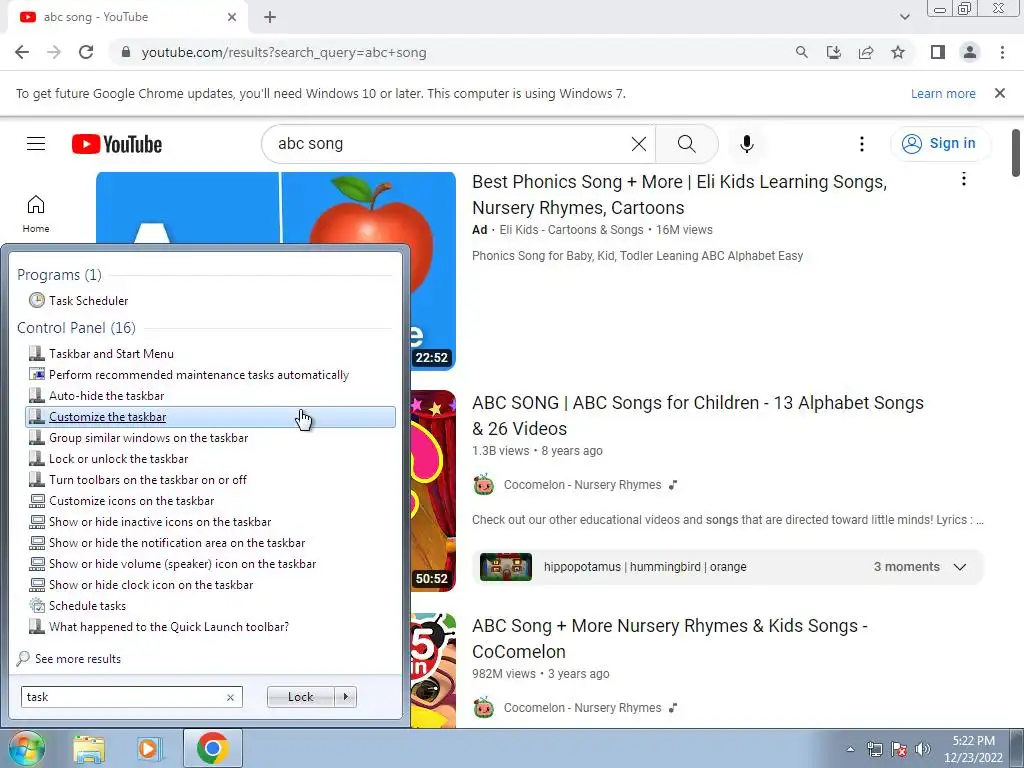Screen dimensions: 1024x768
Task: Open the Chrome three-dot menu
Action: click(x=1002, y=52)
